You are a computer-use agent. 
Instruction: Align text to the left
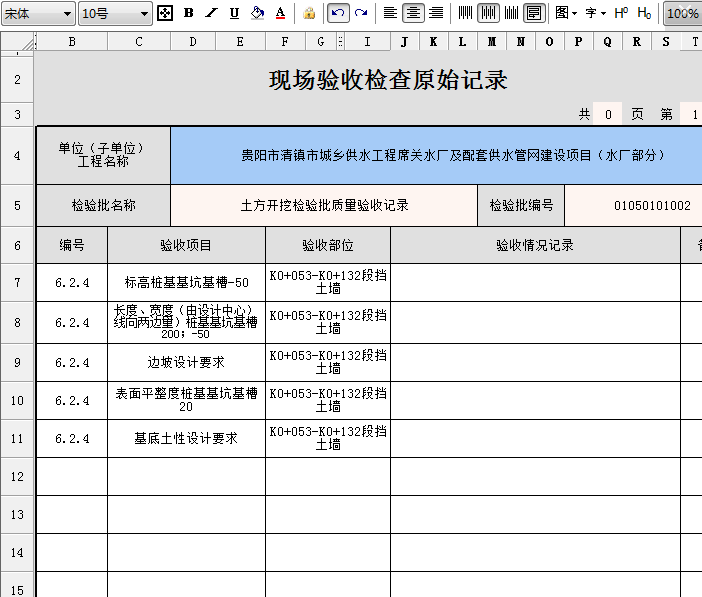[390, 13]
